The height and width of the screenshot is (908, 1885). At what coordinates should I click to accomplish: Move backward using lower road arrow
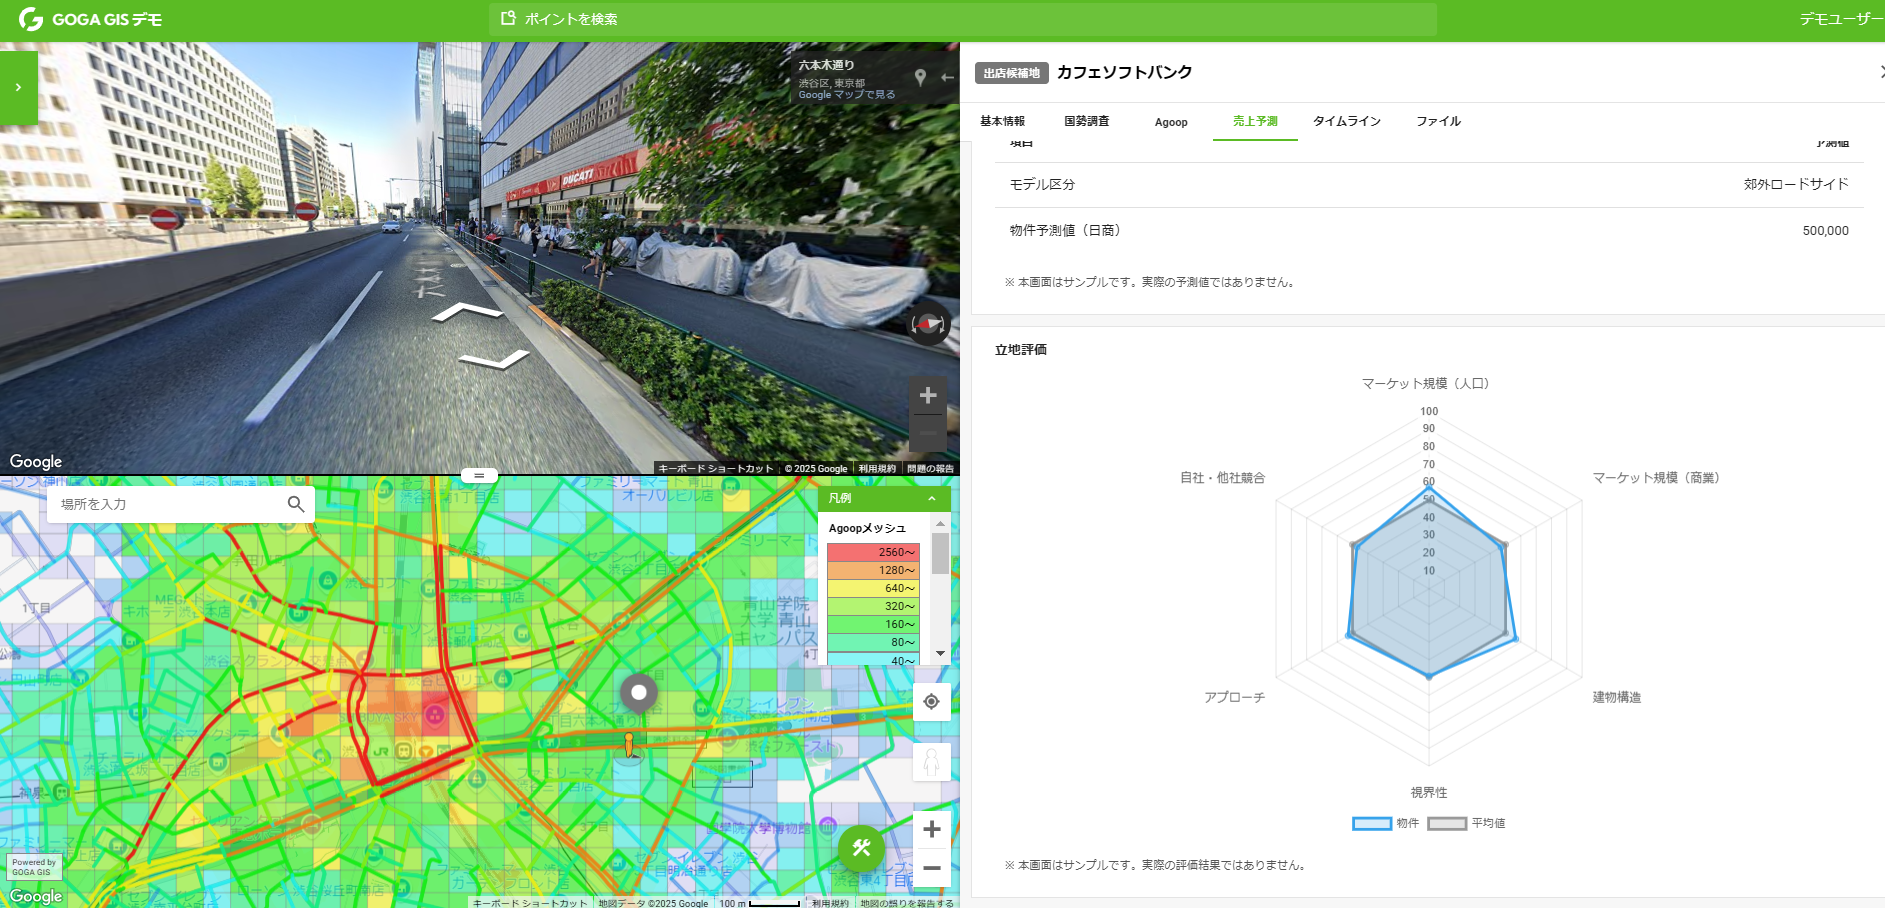coord(494,359)
